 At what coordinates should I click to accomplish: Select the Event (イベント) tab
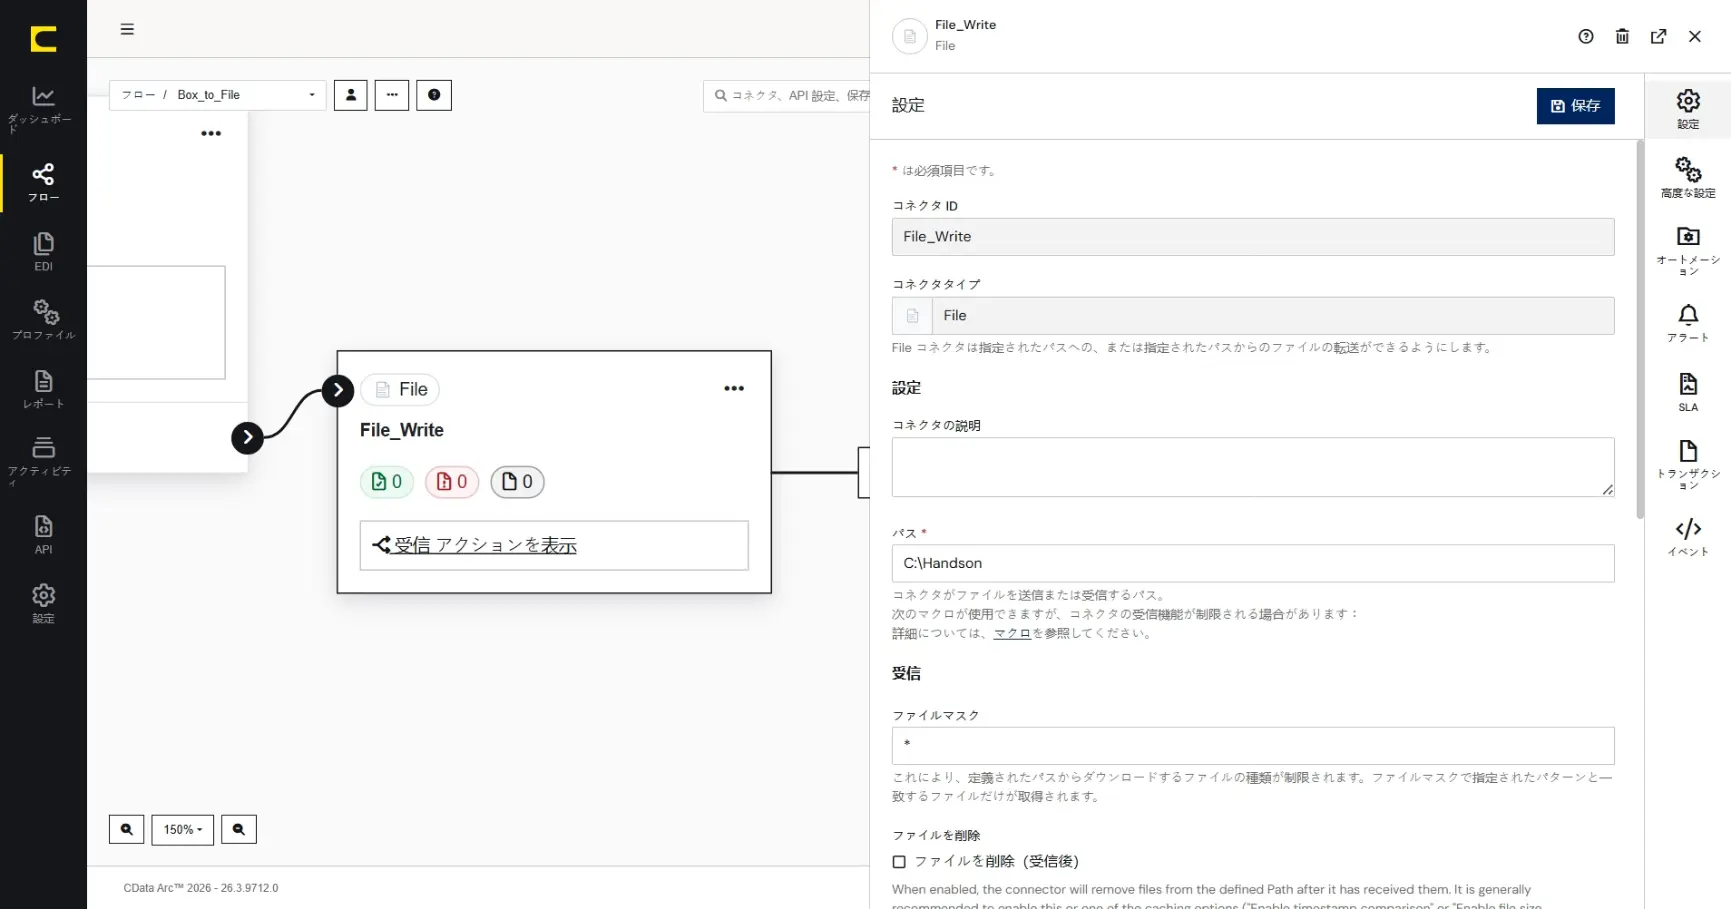(1688, 537)
